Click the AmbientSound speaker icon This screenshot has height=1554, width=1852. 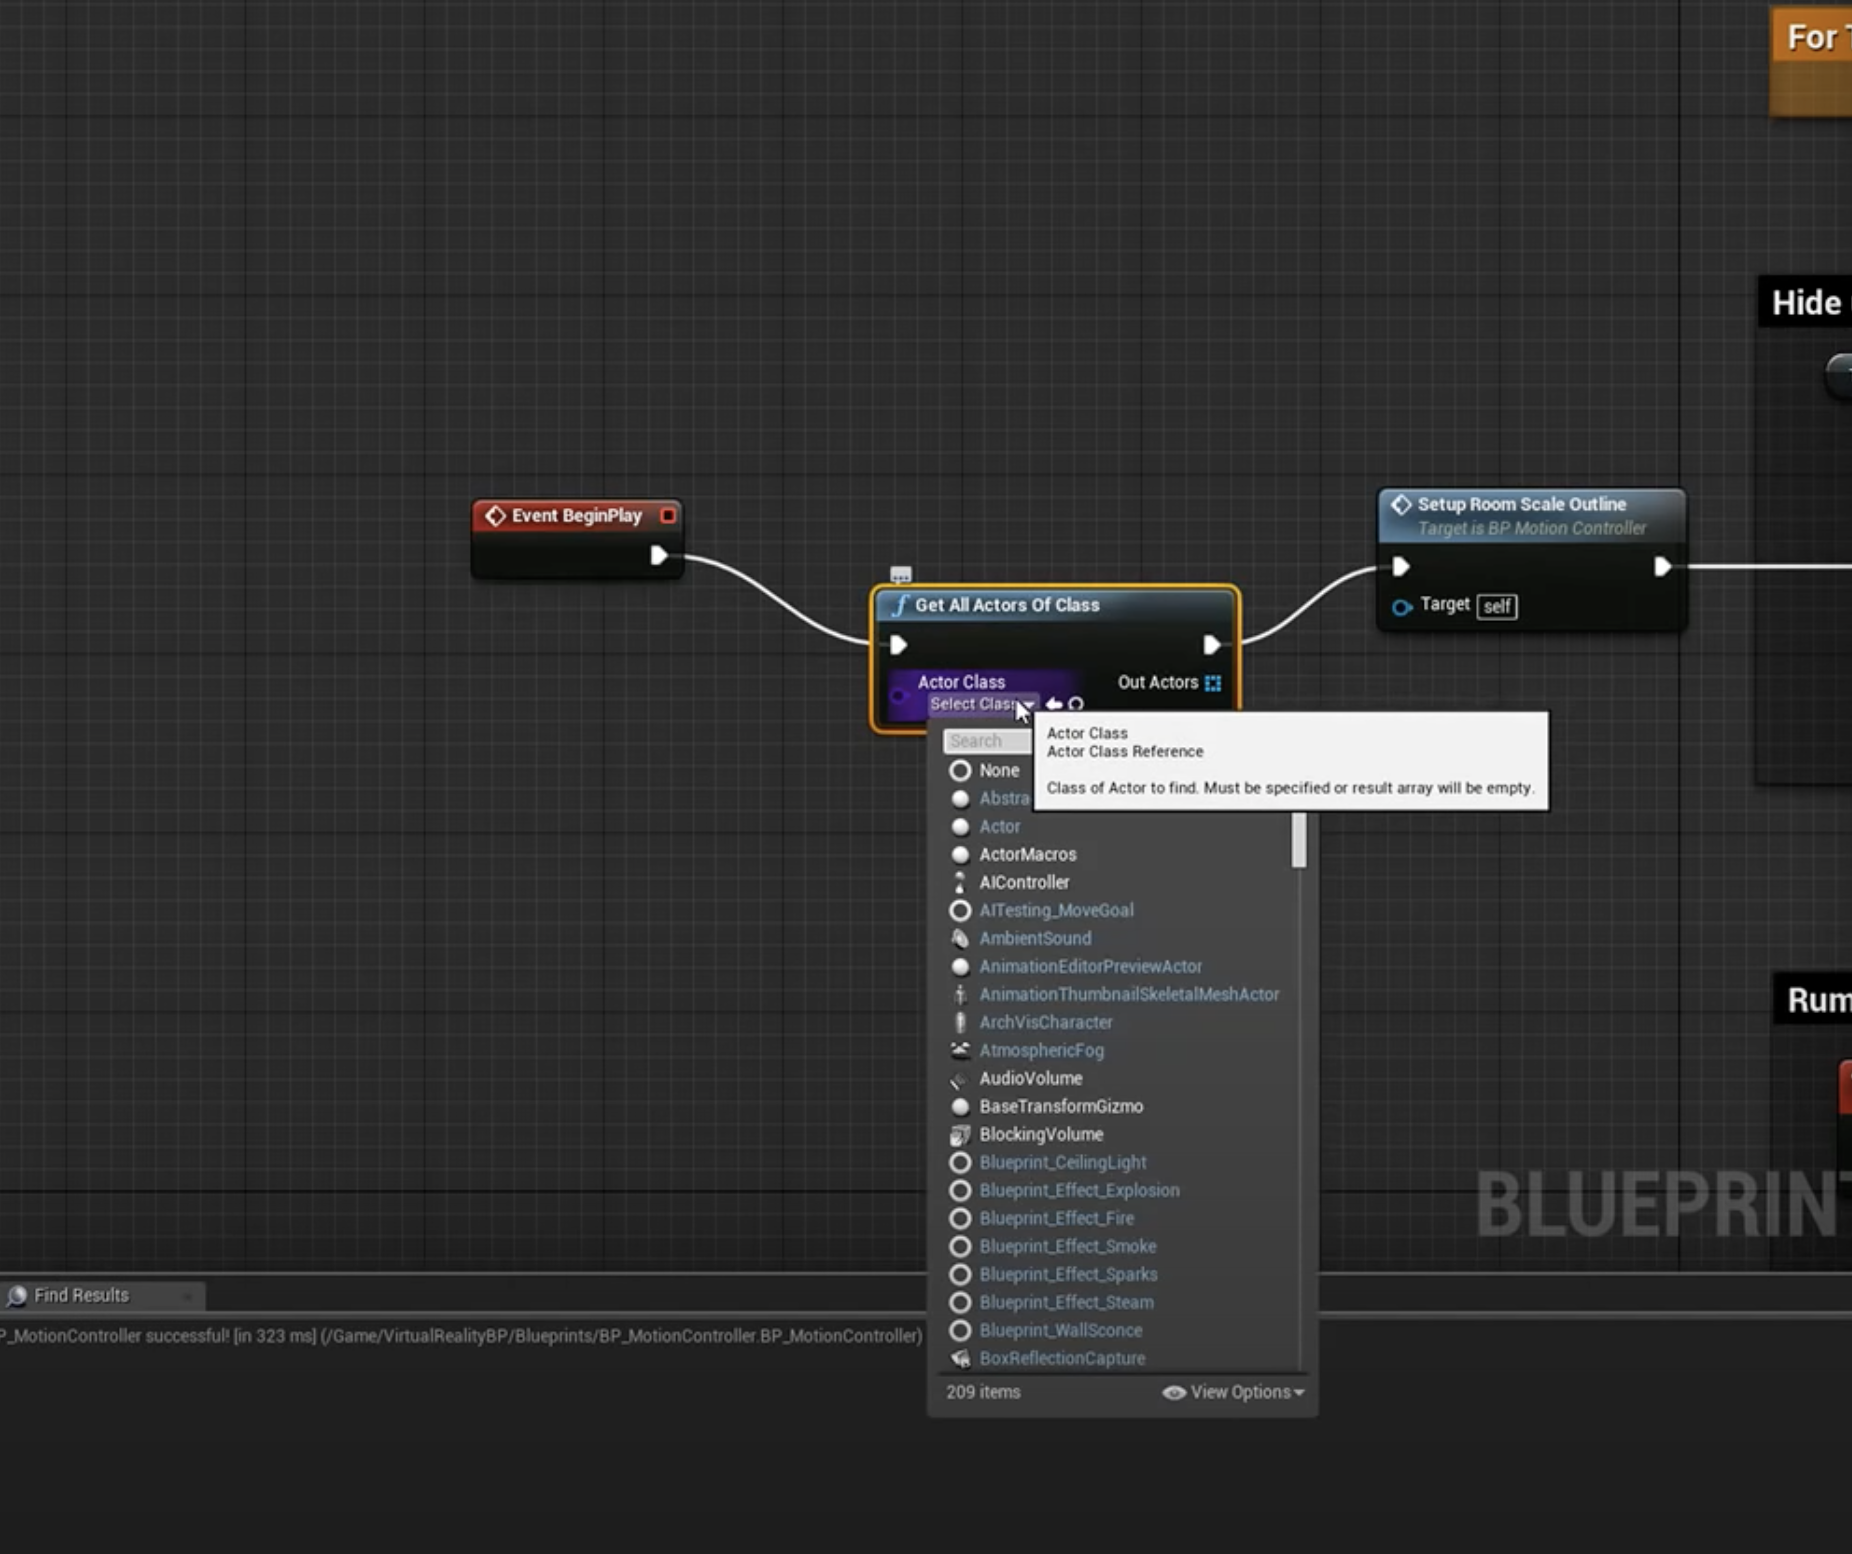tap(960, 938)
